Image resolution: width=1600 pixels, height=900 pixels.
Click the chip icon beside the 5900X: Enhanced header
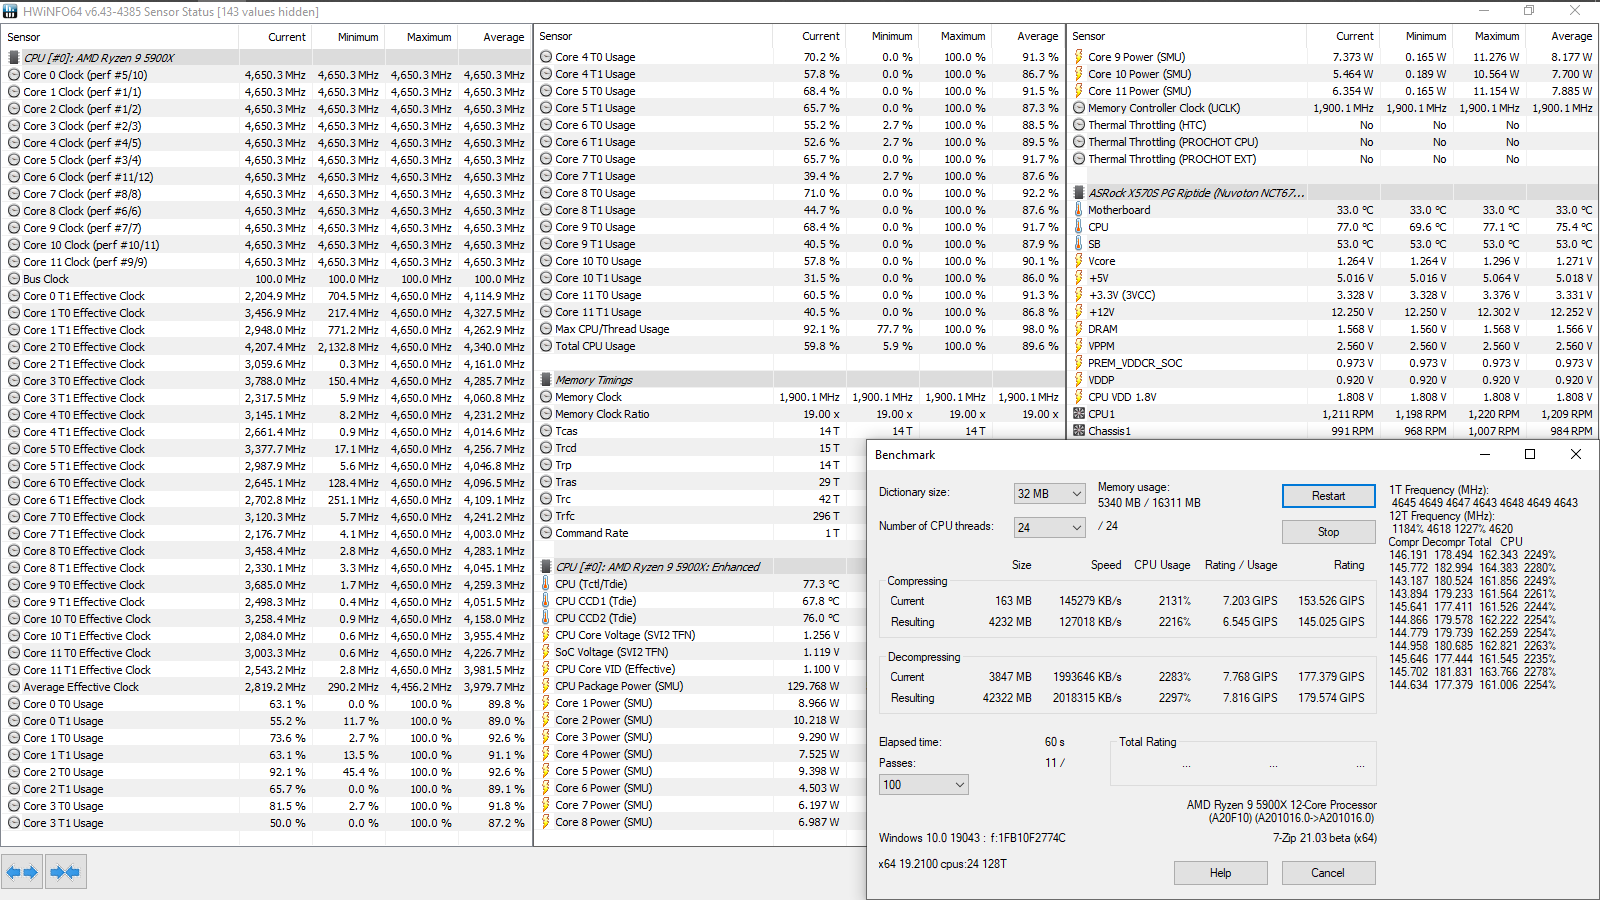pyautogui.click(x=546, y=567)
